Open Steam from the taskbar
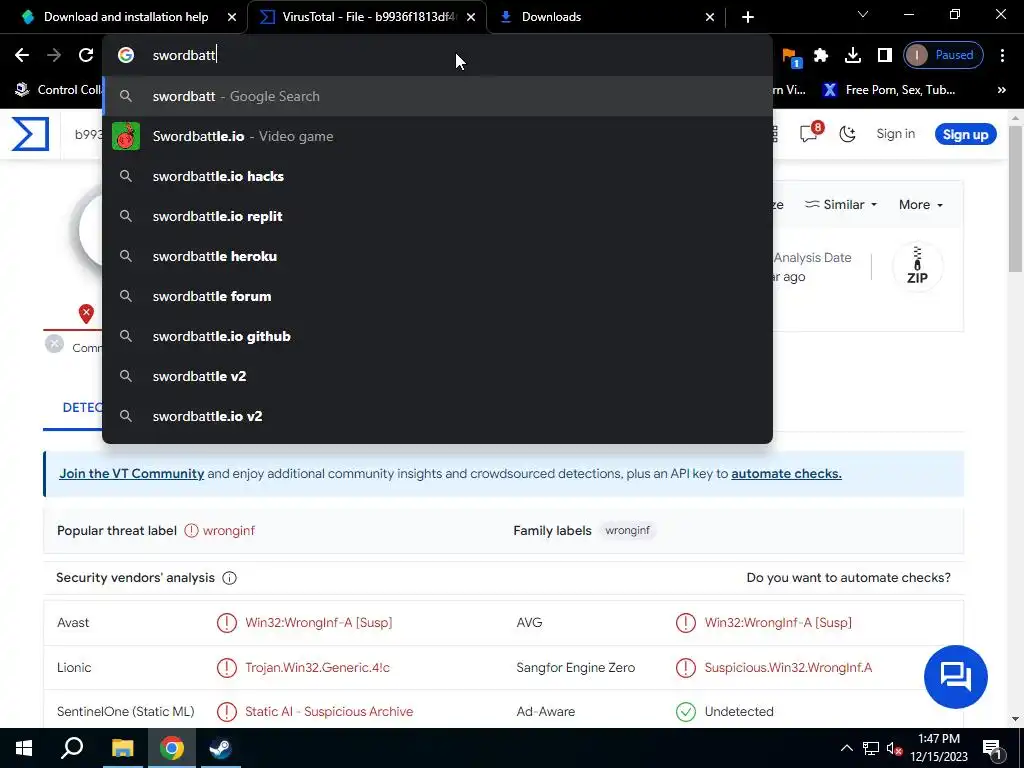Image resolution: width=1024 pixels, height=768 pixels. [220, 748]
